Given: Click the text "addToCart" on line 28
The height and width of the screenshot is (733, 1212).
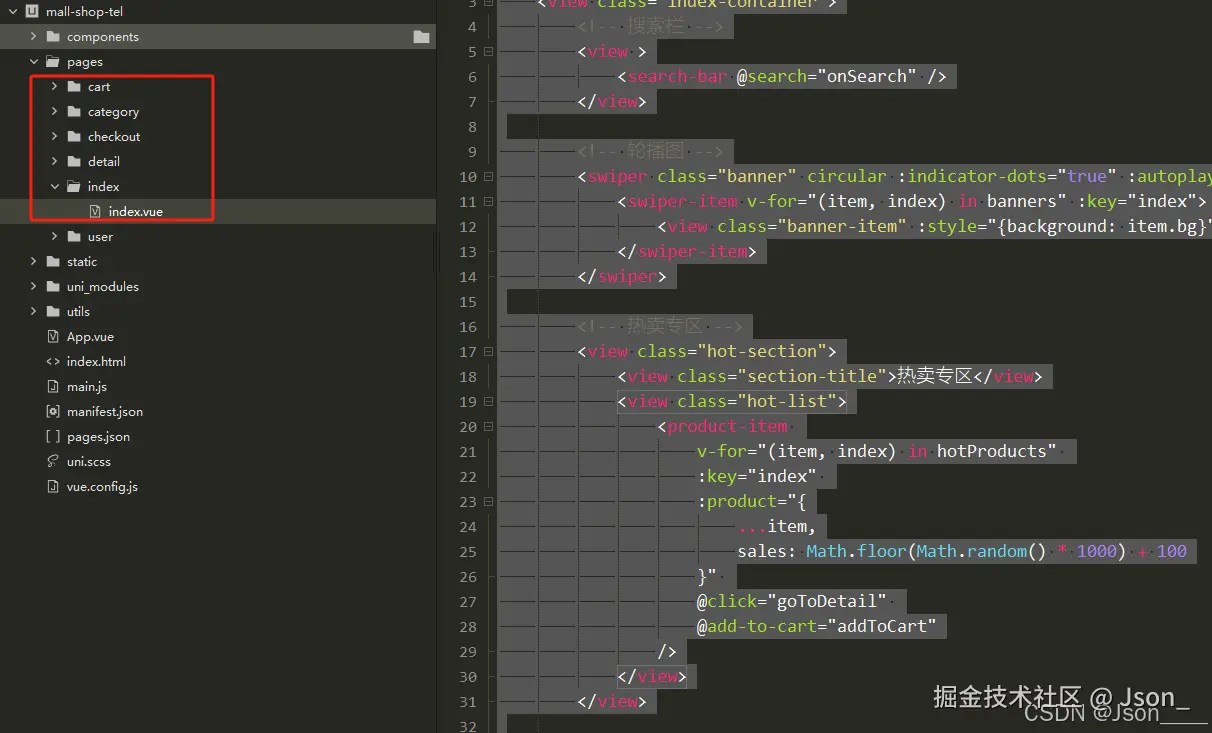Looking at the screenshot, I should 881,626.
